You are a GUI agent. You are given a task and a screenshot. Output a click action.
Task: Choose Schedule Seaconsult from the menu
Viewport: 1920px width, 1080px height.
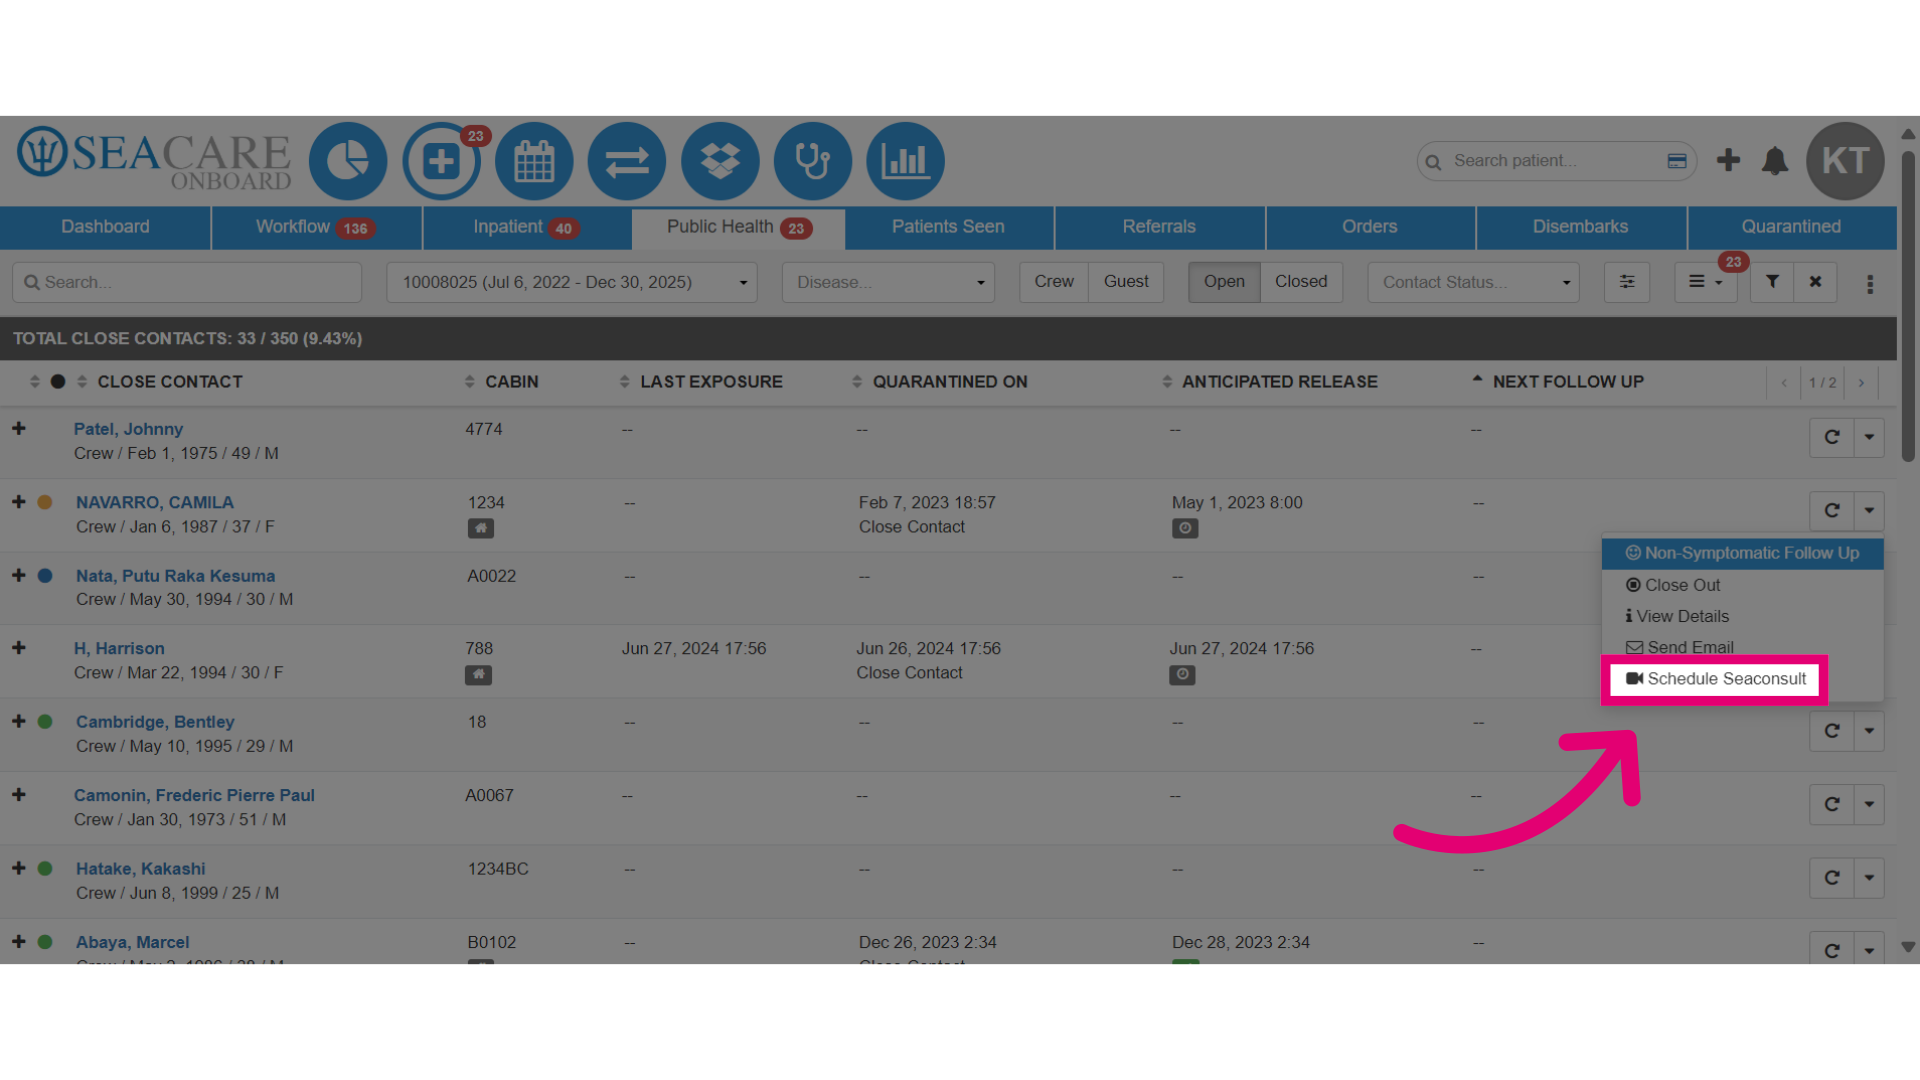tap(1715, 679)
